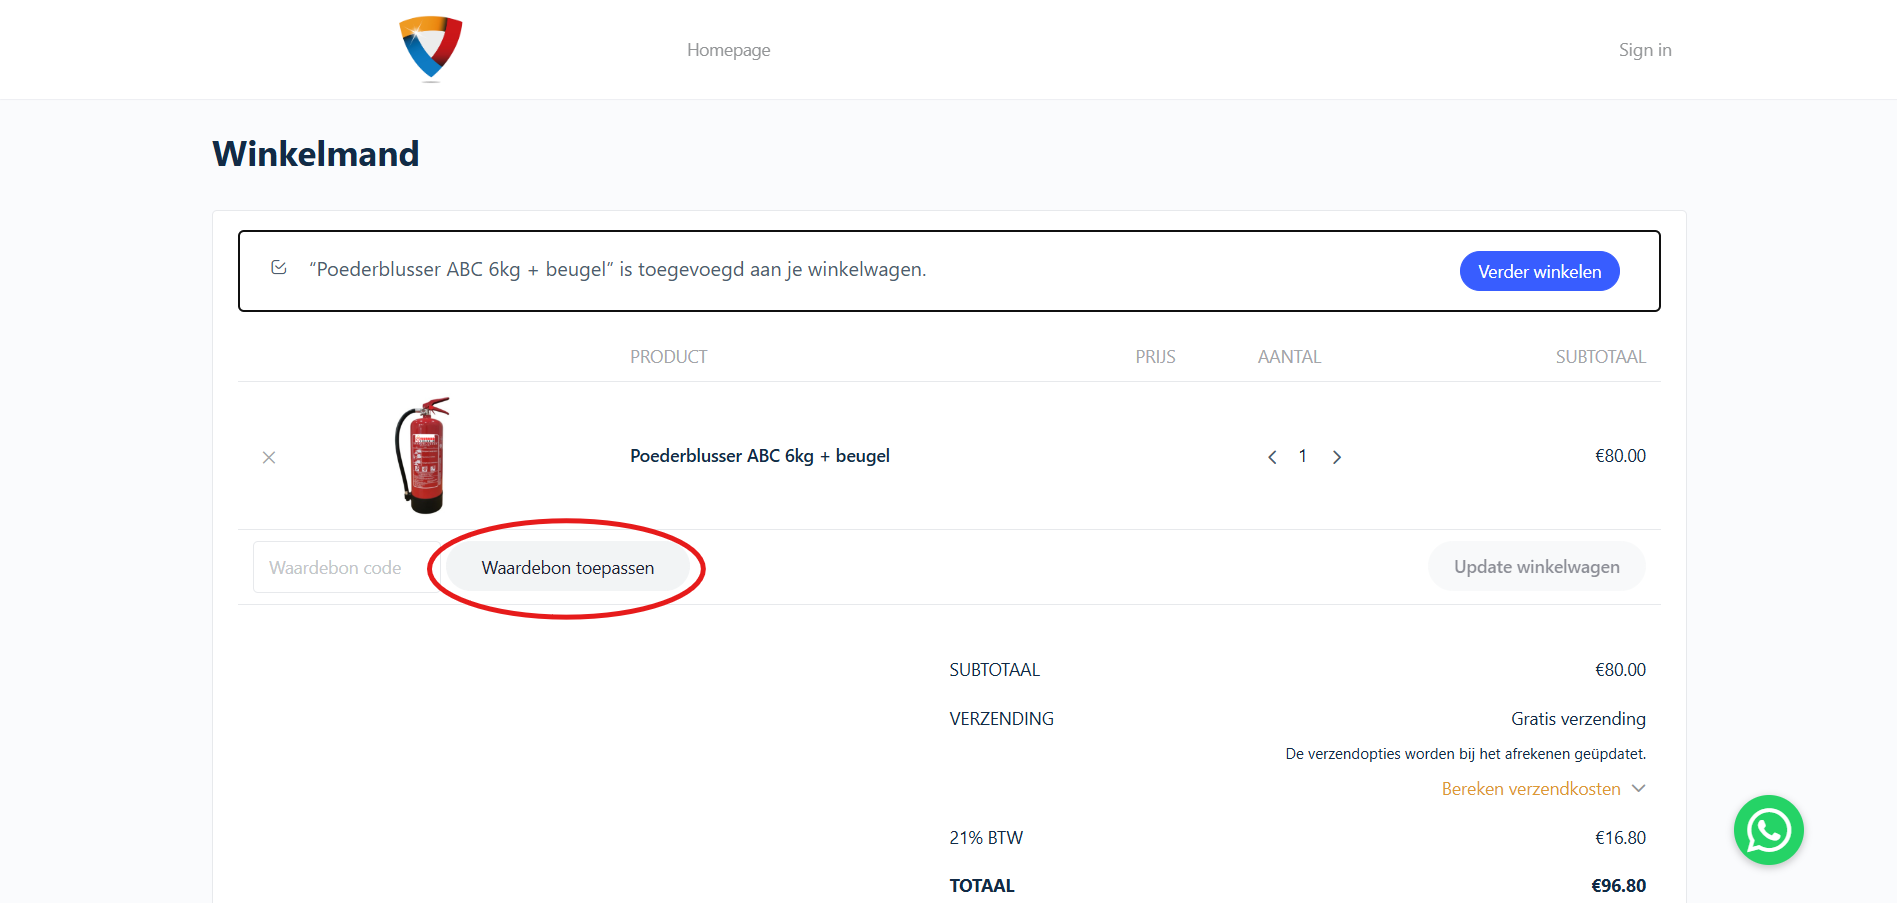
Task: Increase product quantity with right chevron
Action: [x=1336, y=457]
